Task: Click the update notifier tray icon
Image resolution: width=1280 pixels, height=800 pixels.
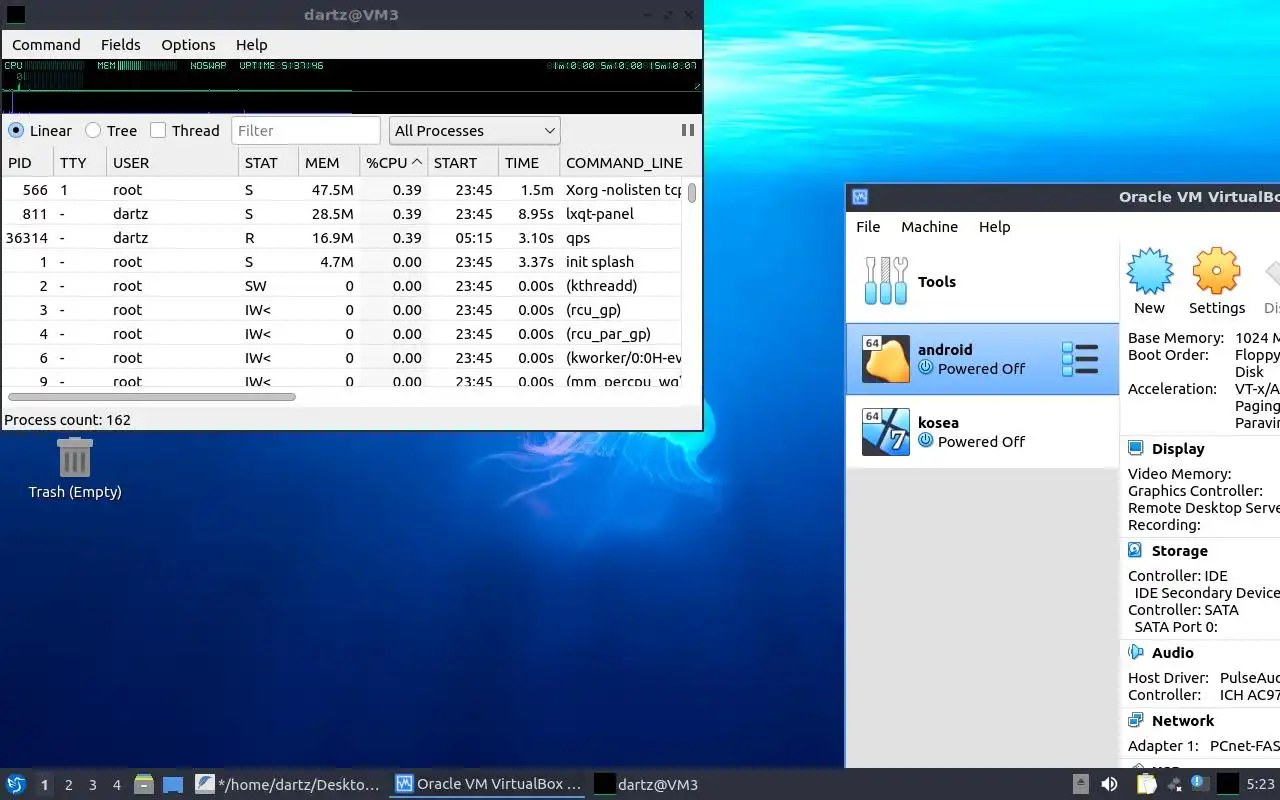Action: click(x=1199, y=784)
